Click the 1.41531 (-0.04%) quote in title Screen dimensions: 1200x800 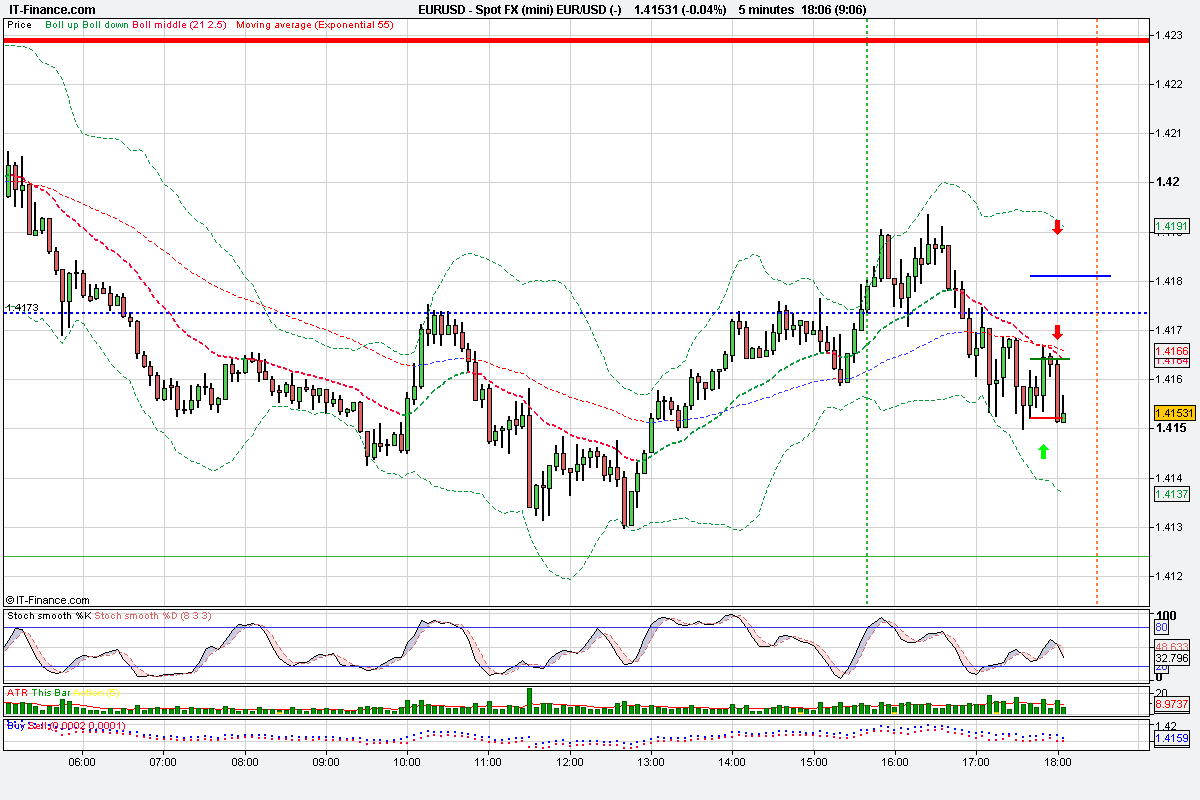tap(680, 10)
